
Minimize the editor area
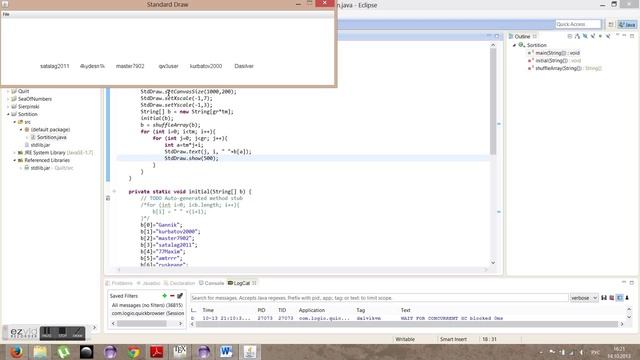coord(489,36)
